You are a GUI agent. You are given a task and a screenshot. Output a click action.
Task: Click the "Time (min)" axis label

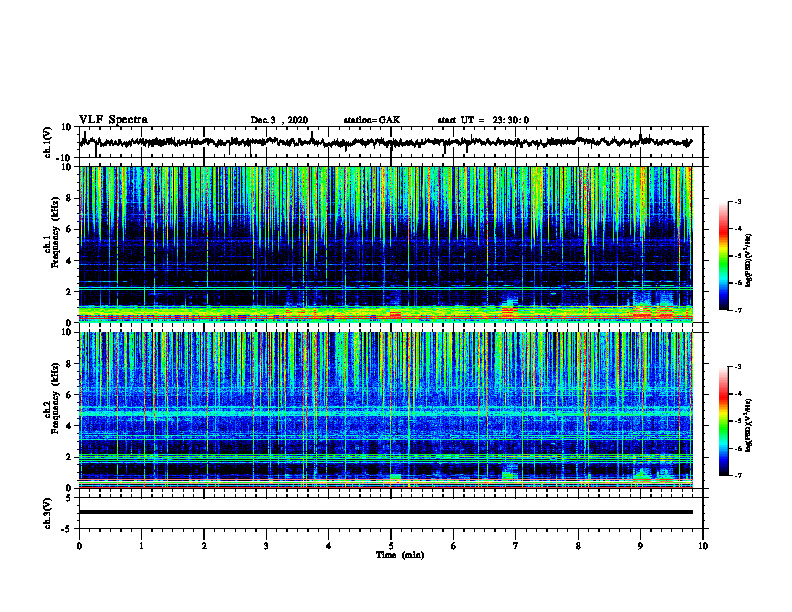[x=400, y=555]
